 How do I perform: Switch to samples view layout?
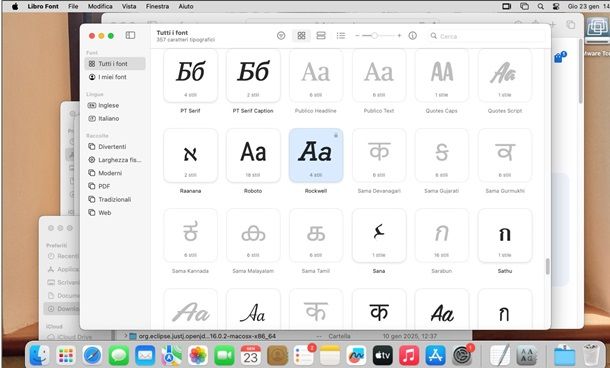(321, 36)
